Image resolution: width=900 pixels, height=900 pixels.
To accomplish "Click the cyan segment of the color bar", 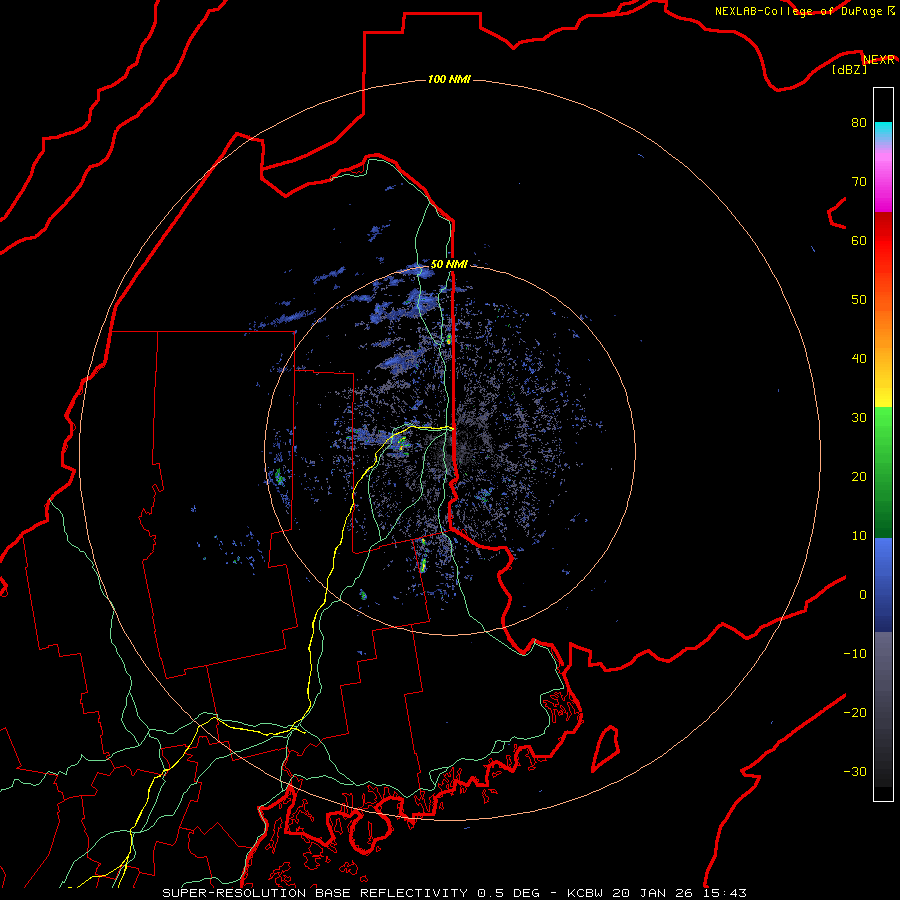I will [x=883, y=132].
